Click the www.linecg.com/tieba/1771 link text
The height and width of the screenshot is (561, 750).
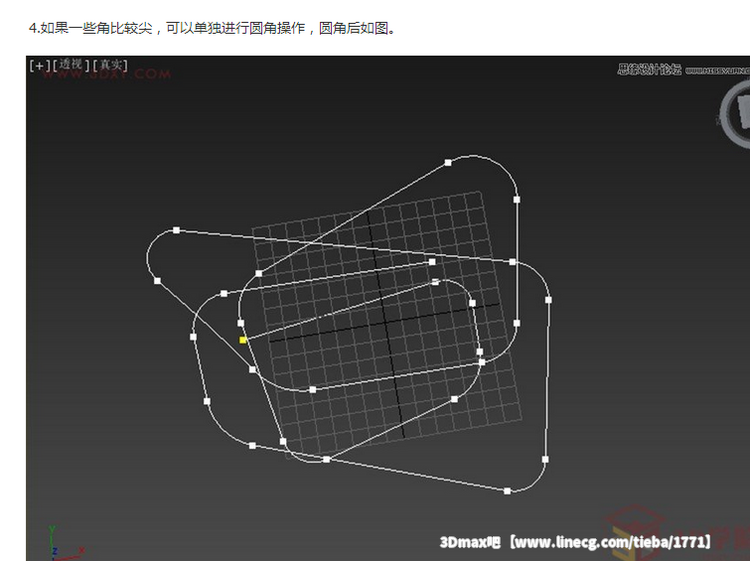611,542
